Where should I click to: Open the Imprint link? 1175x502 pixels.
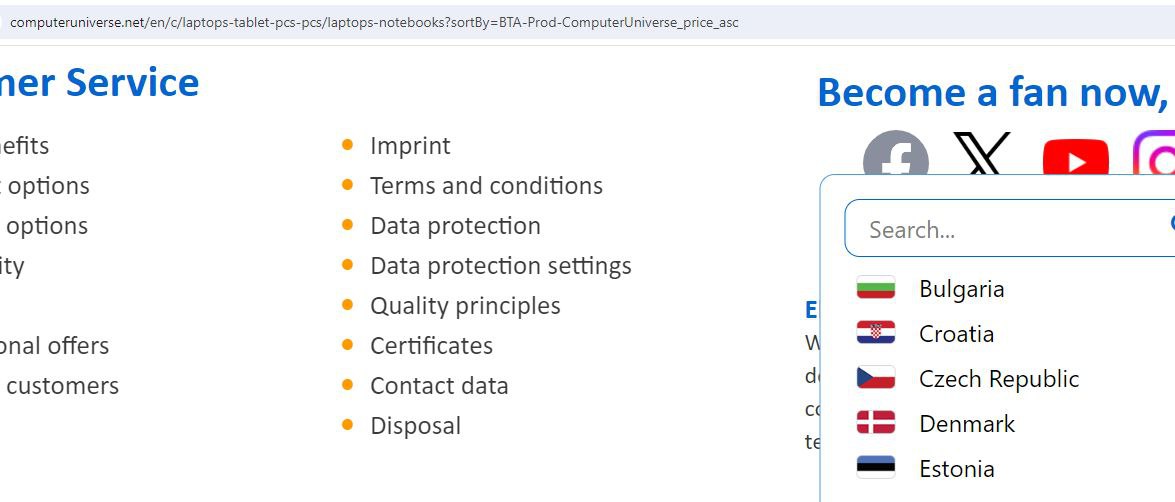pos(410,146)
